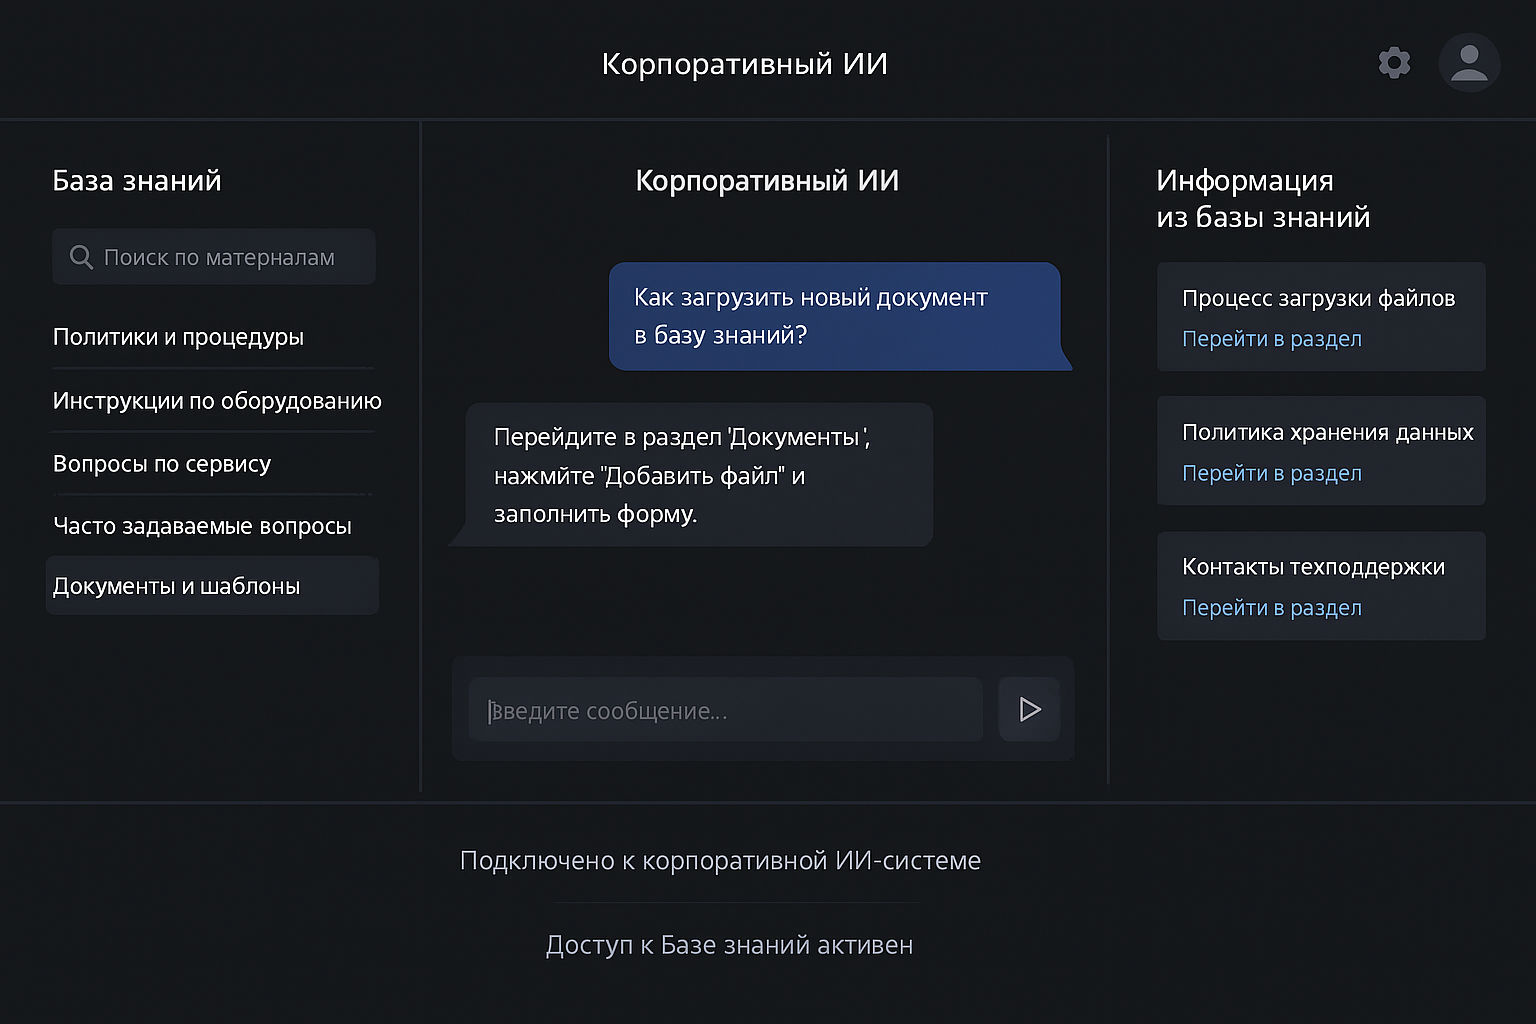The image size is (1536, 1024).
Task: Click the user profile avatar icon
Action: [x=1468, y=63]
